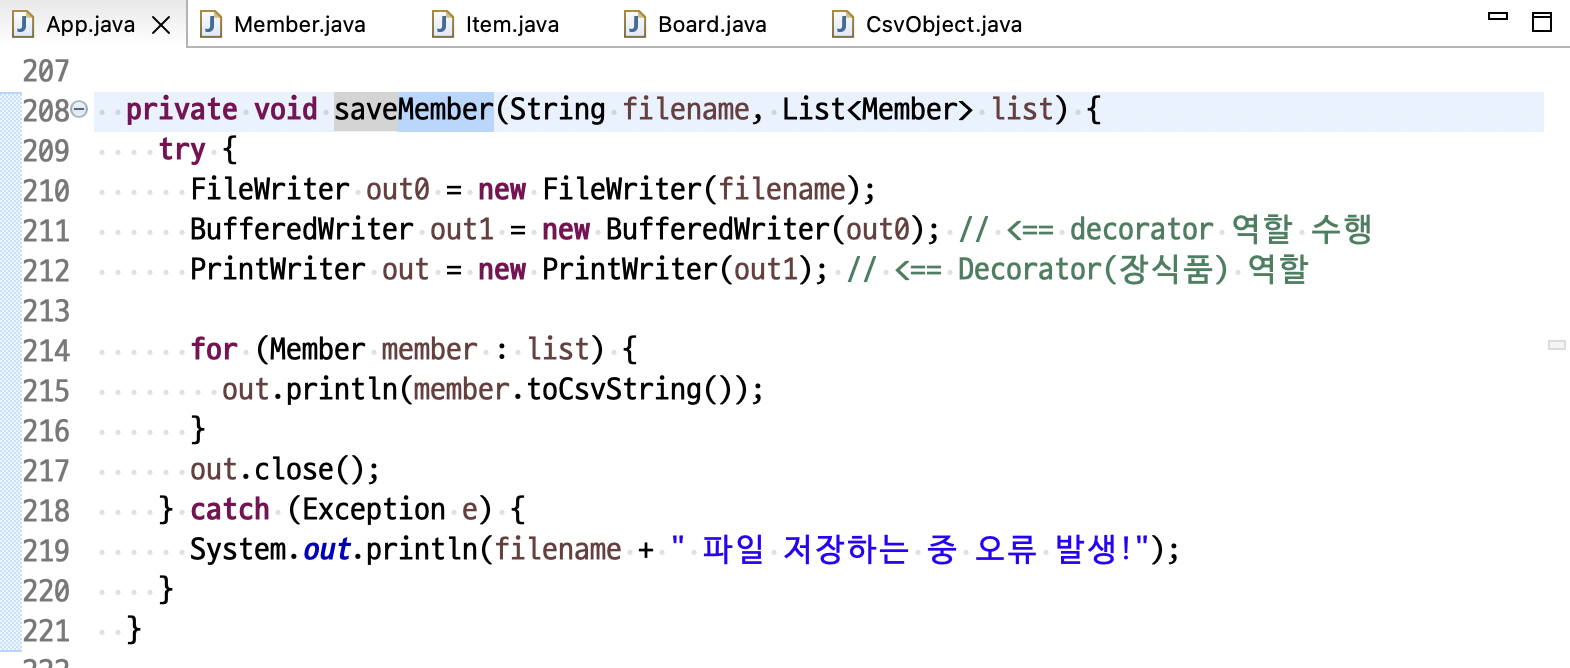
Task: Click line number 210 in the gutter
Action: [46, 191]
